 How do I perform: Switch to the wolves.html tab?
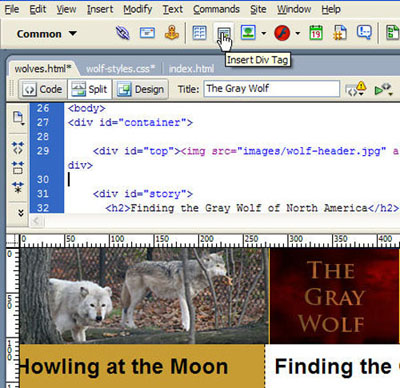point(43,69)
